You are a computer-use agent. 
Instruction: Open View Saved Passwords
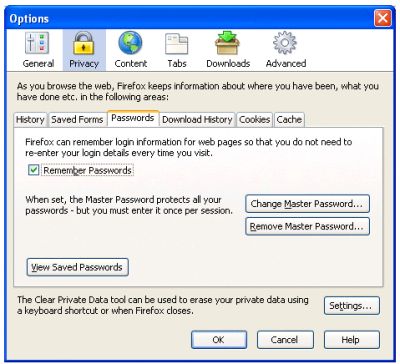point(77,267)
